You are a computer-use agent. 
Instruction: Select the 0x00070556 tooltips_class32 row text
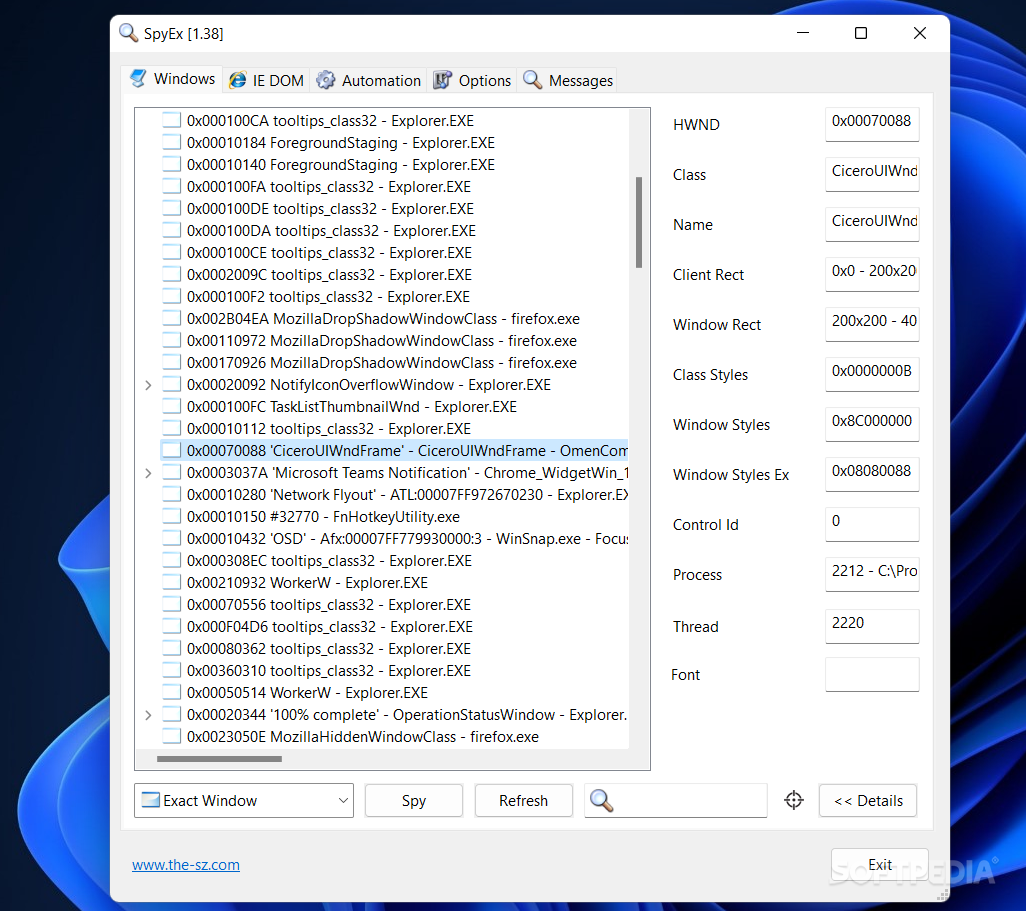pyautogui.click(x=328, y=605)
